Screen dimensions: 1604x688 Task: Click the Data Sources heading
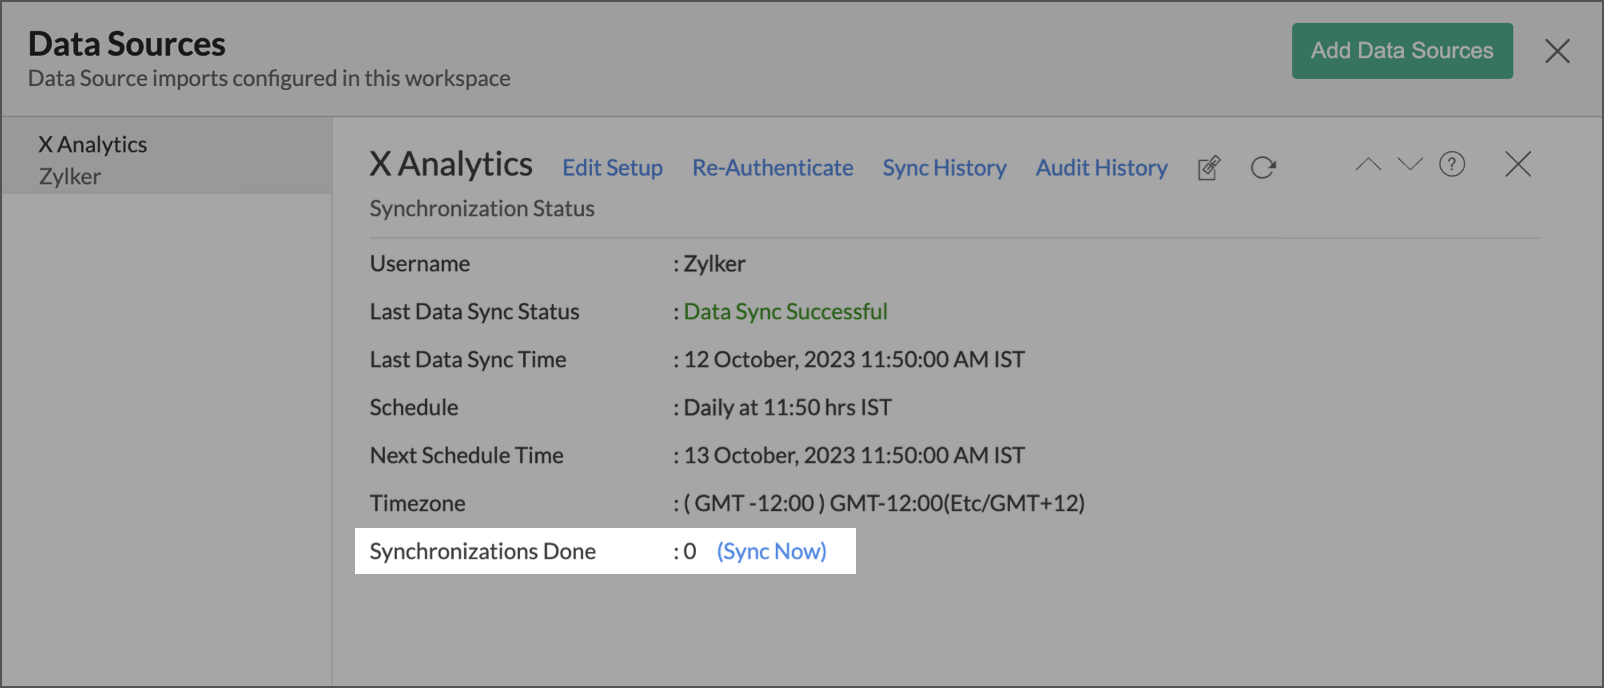point(127,44)
